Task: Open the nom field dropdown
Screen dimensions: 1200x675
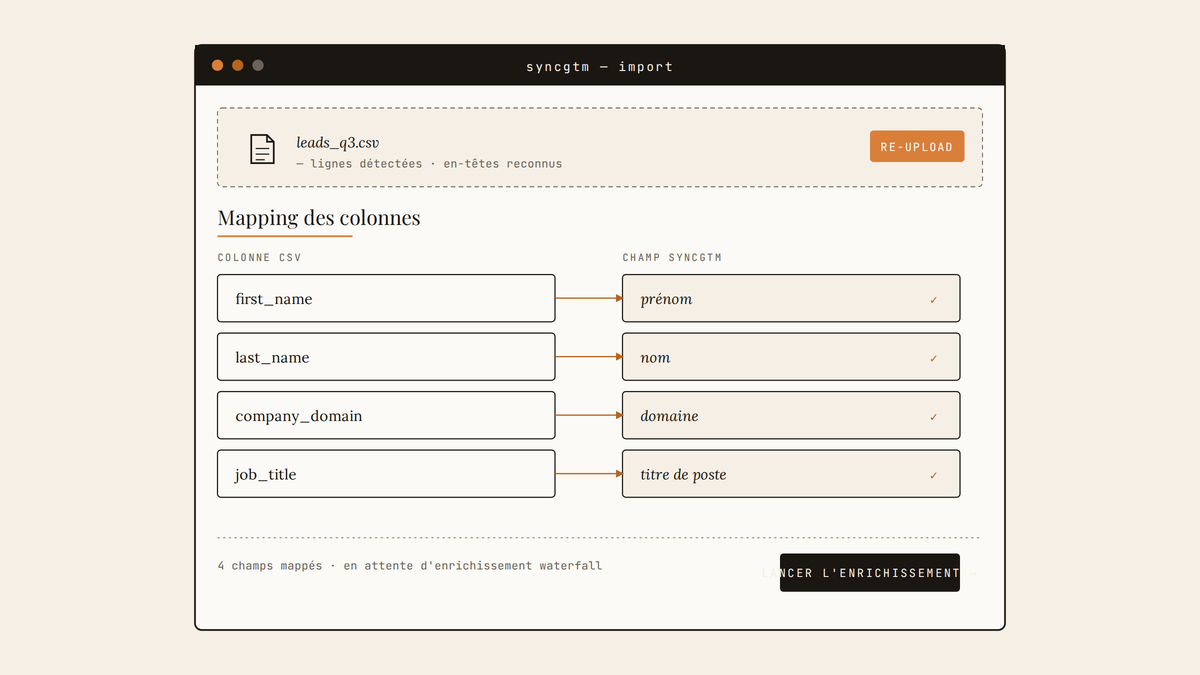Action: tap(791, 357)
